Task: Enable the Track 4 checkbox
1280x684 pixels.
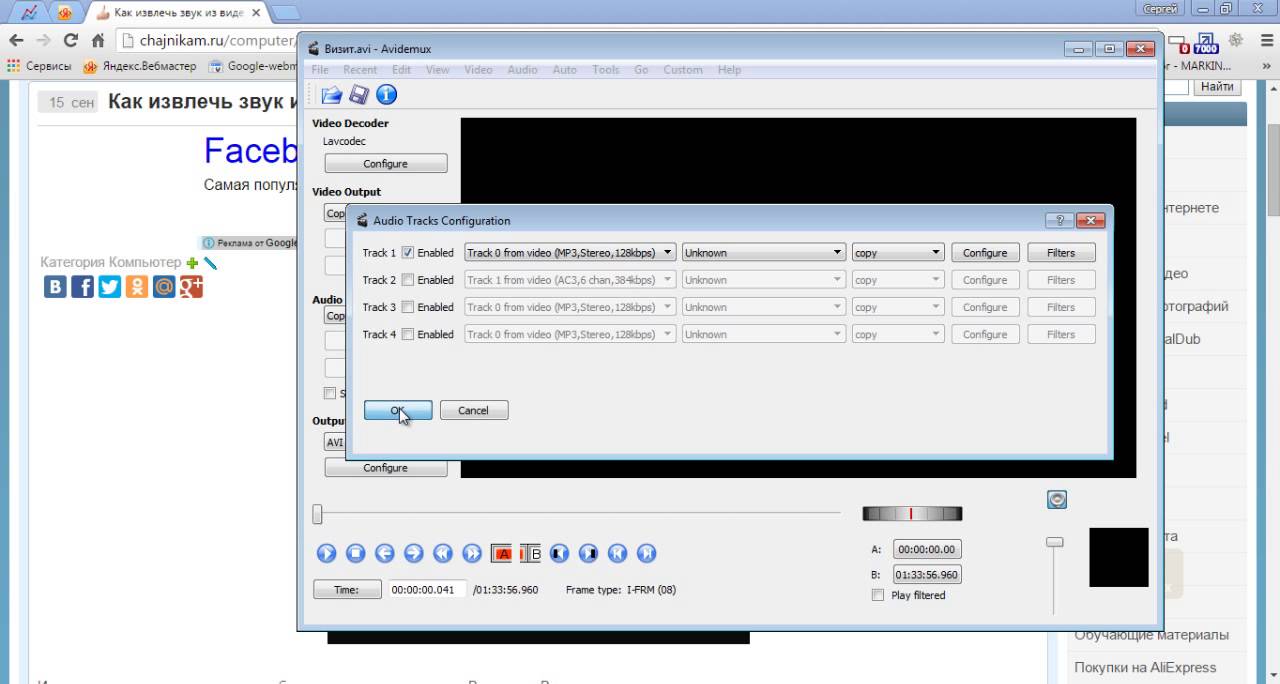Action: (x=407, y=334)
